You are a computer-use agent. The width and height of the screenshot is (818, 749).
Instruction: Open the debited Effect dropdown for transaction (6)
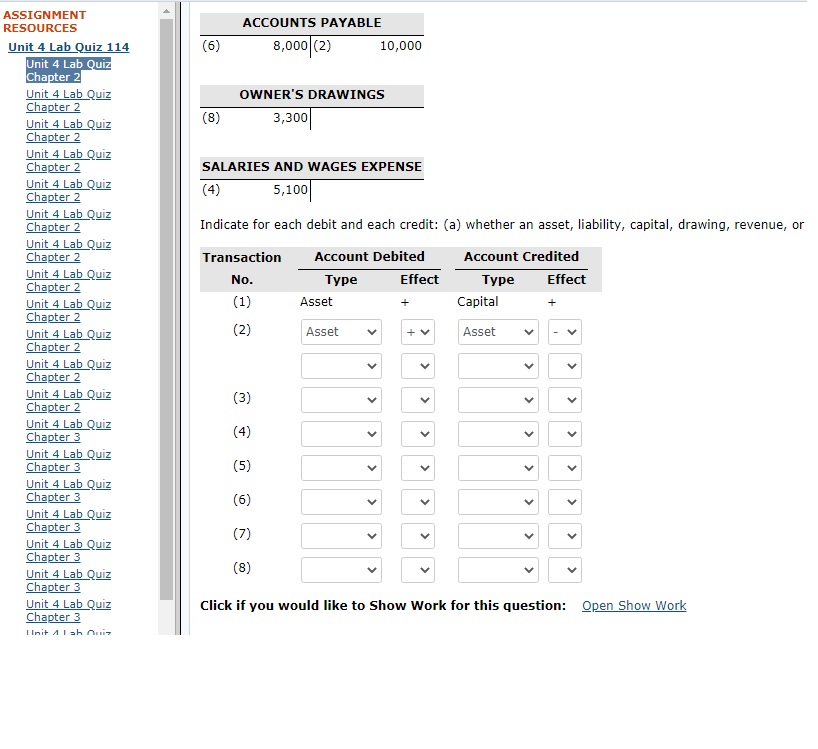tap(417, 501)
